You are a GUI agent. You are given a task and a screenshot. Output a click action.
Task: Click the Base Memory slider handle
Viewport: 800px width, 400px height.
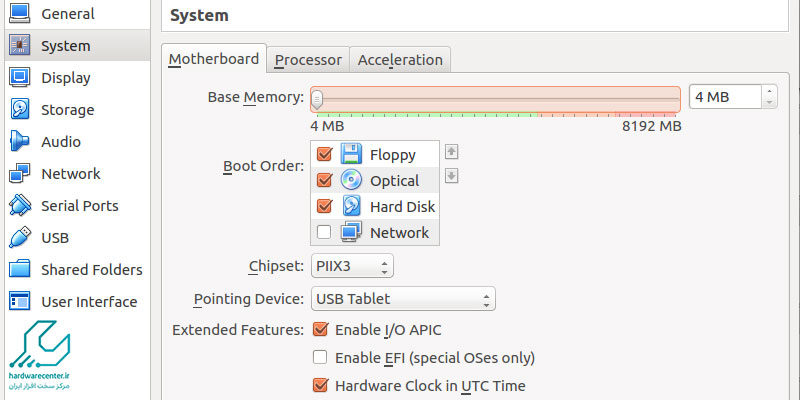click(x=317, y=98)
